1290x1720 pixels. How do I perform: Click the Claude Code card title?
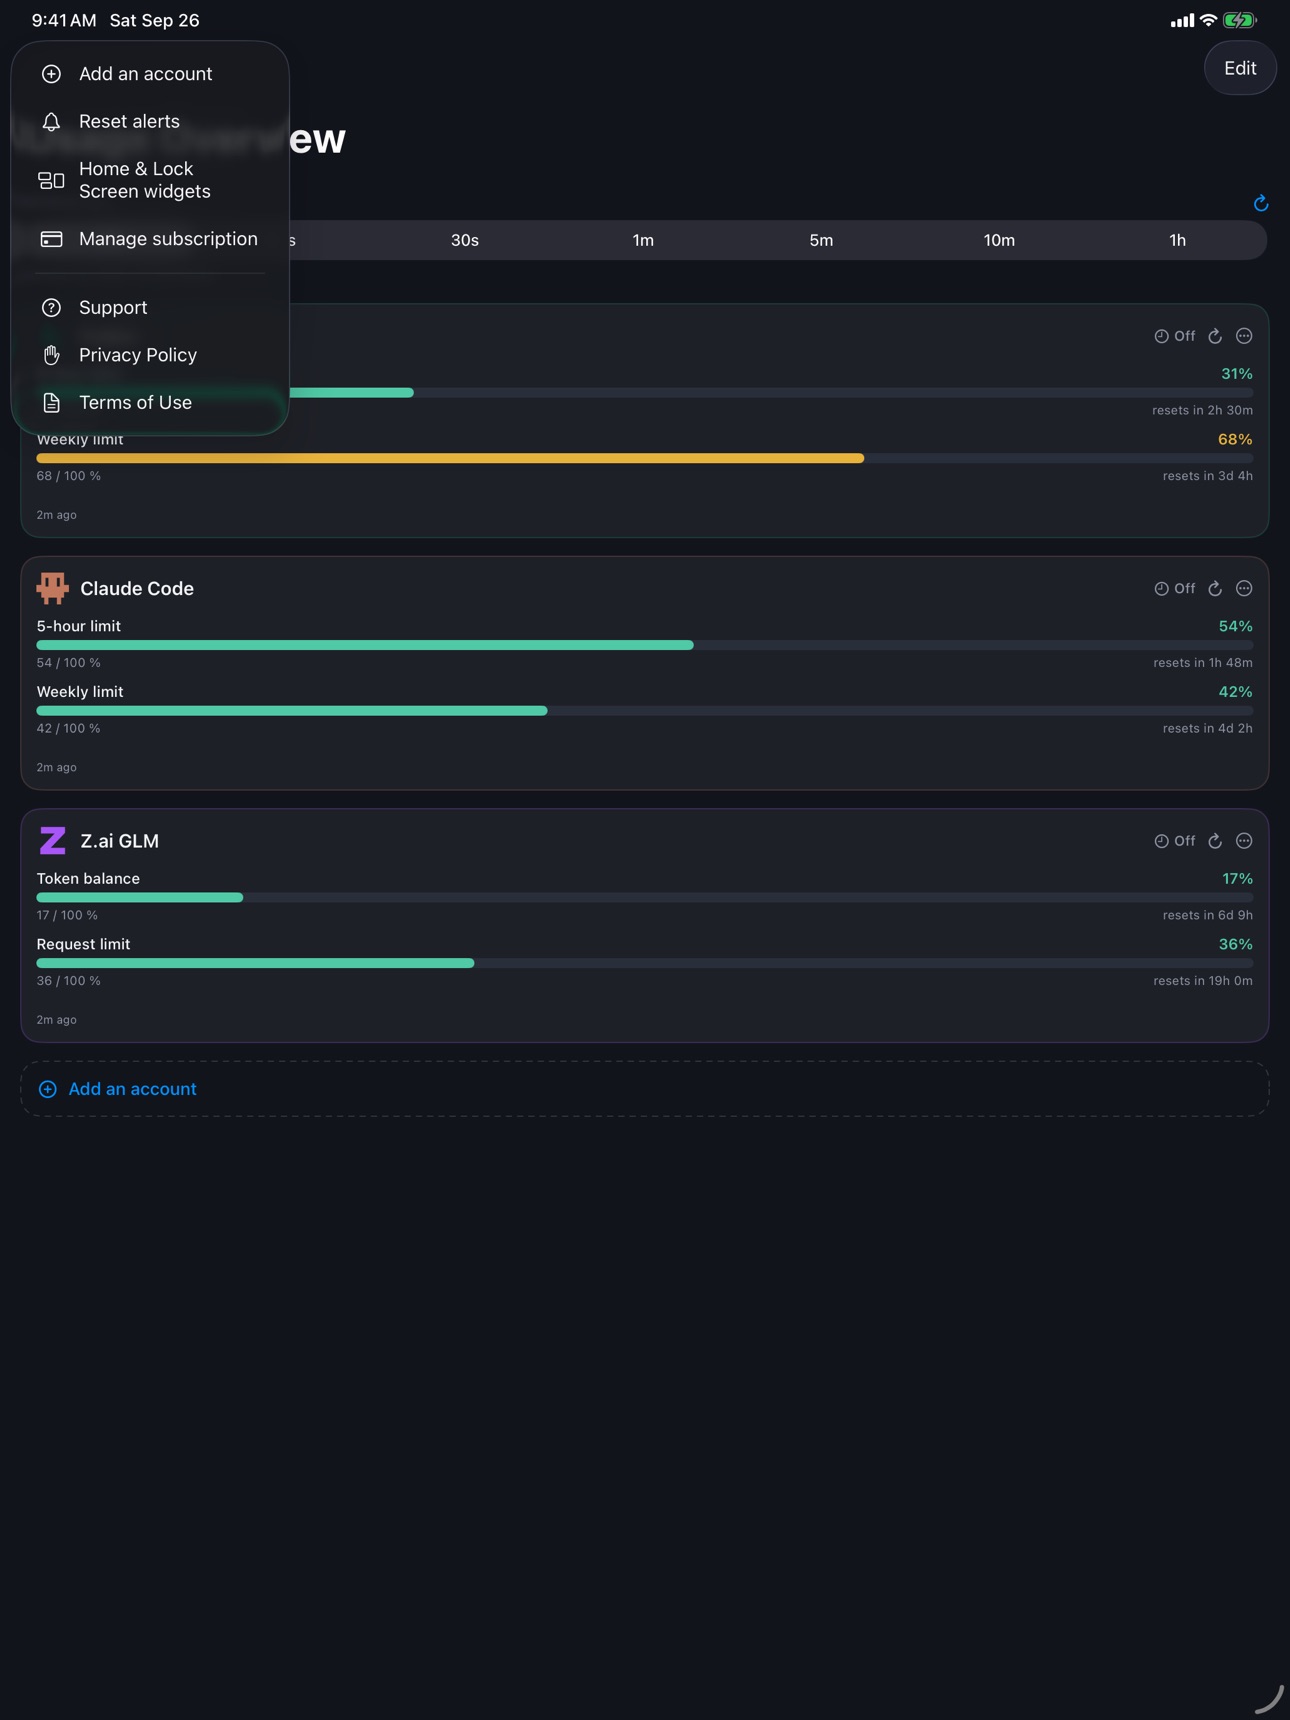click(137, 589)
